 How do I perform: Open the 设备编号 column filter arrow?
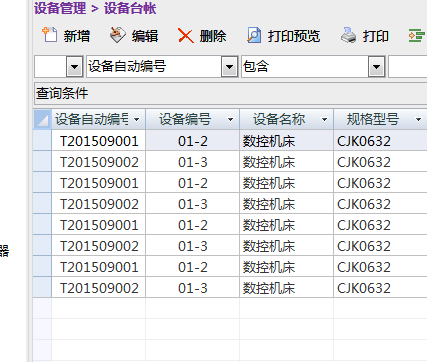click(x=230, y=119)
